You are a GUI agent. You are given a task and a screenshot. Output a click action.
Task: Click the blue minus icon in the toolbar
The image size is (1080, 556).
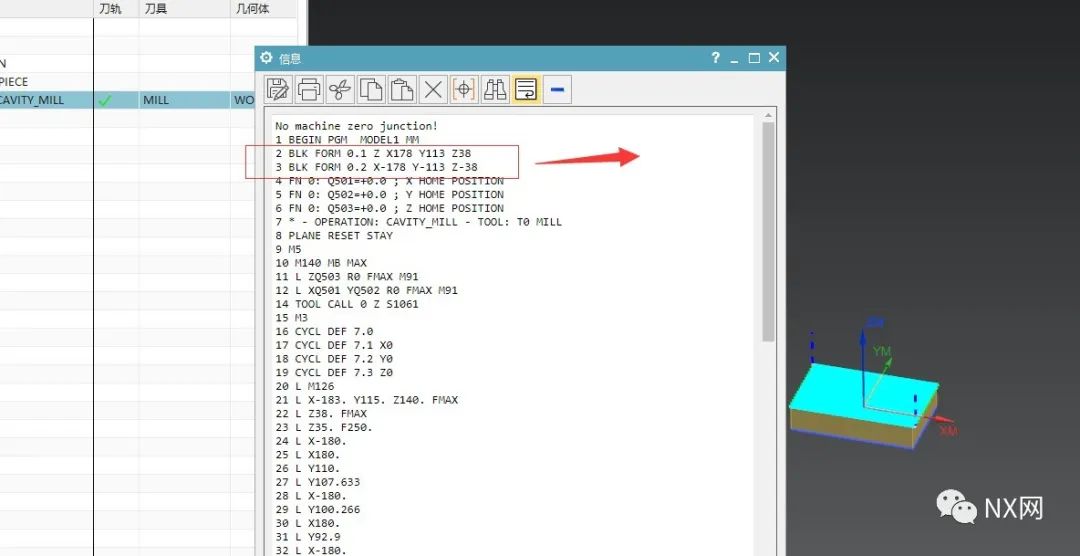[557, 90]
